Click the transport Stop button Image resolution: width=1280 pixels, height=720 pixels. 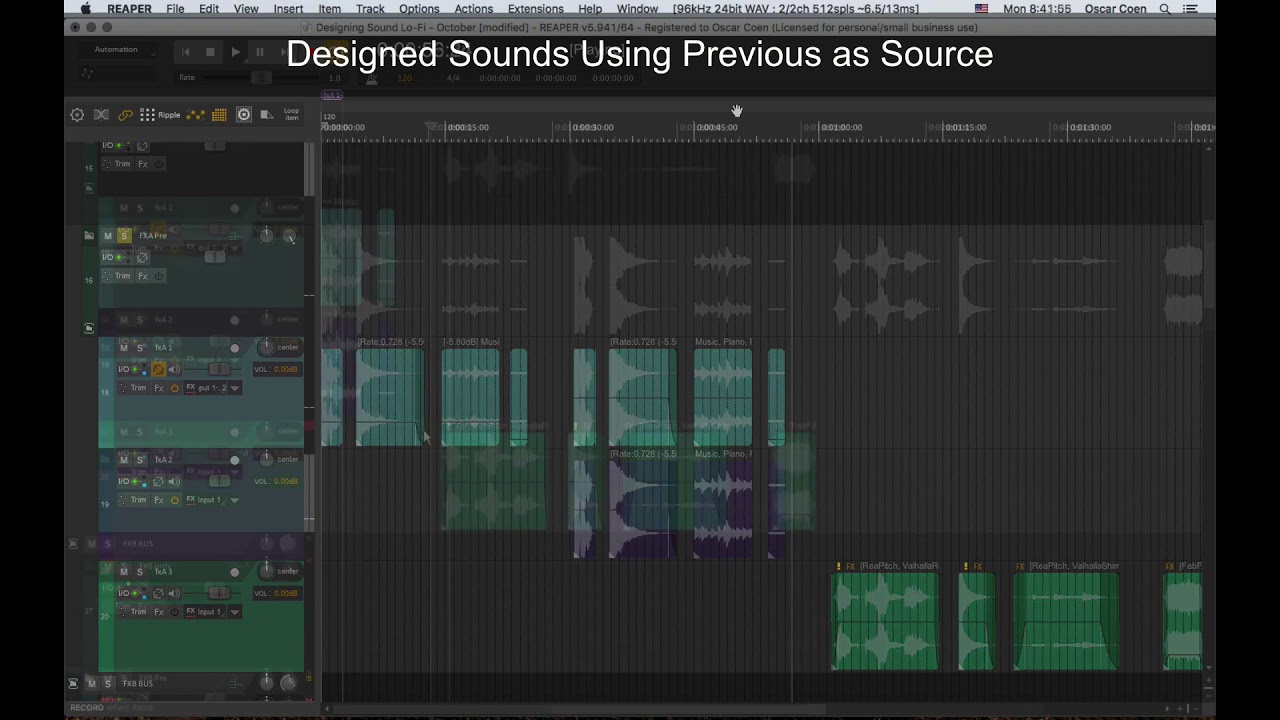pos(210,52)
